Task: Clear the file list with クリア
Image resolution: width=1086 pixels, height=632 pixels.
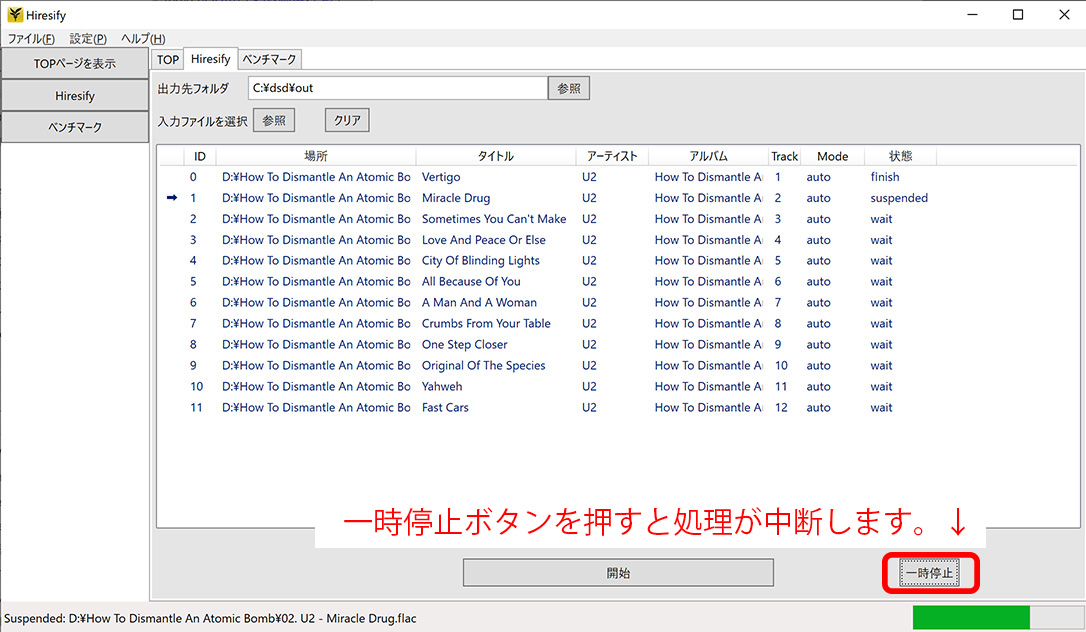Action: (x=347, y=120)
